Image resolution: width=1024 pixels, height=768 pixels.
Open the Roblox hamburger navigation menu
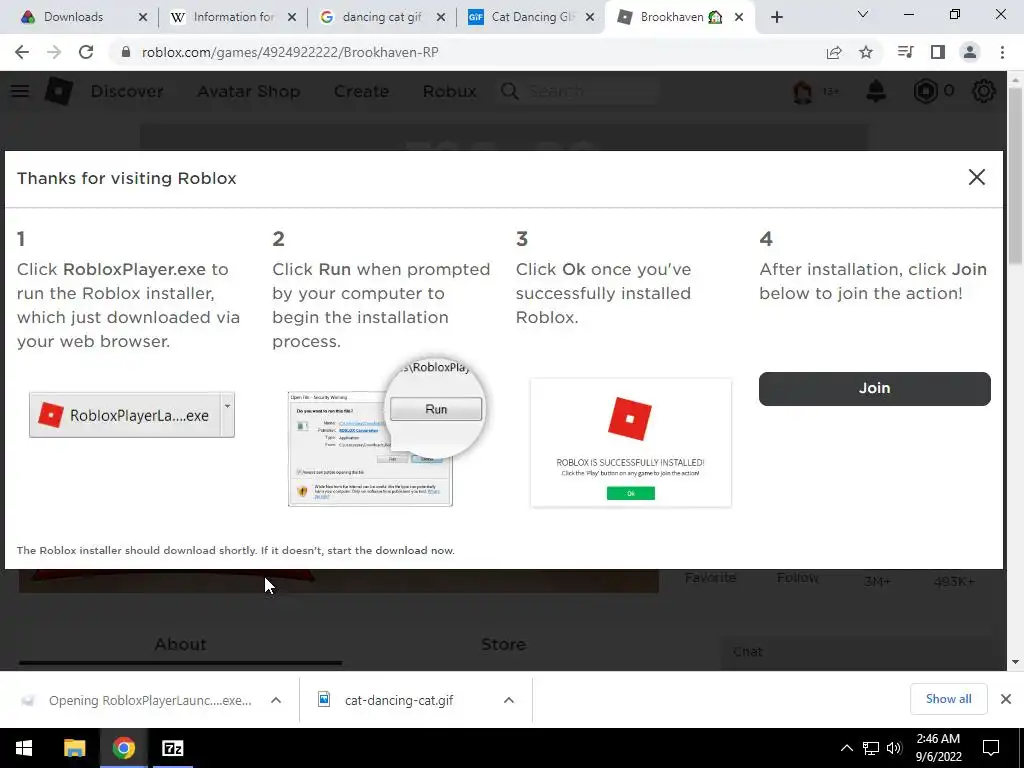tap(20, 91)
